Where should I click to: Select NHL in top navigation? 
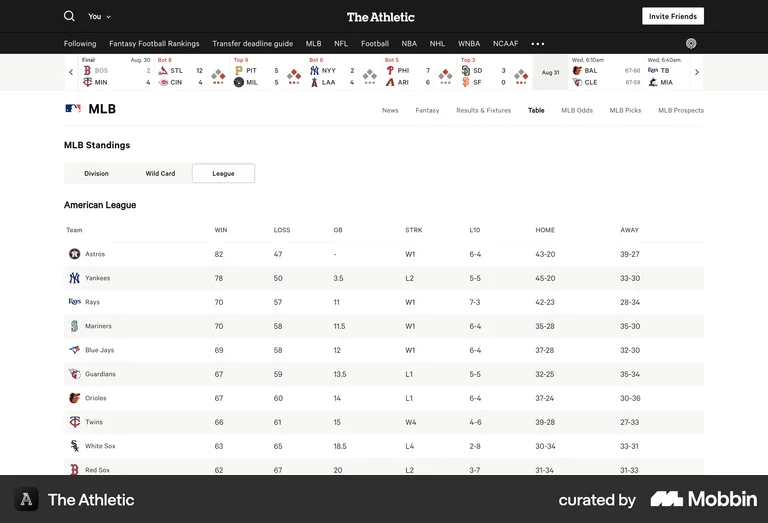(437, 44)
